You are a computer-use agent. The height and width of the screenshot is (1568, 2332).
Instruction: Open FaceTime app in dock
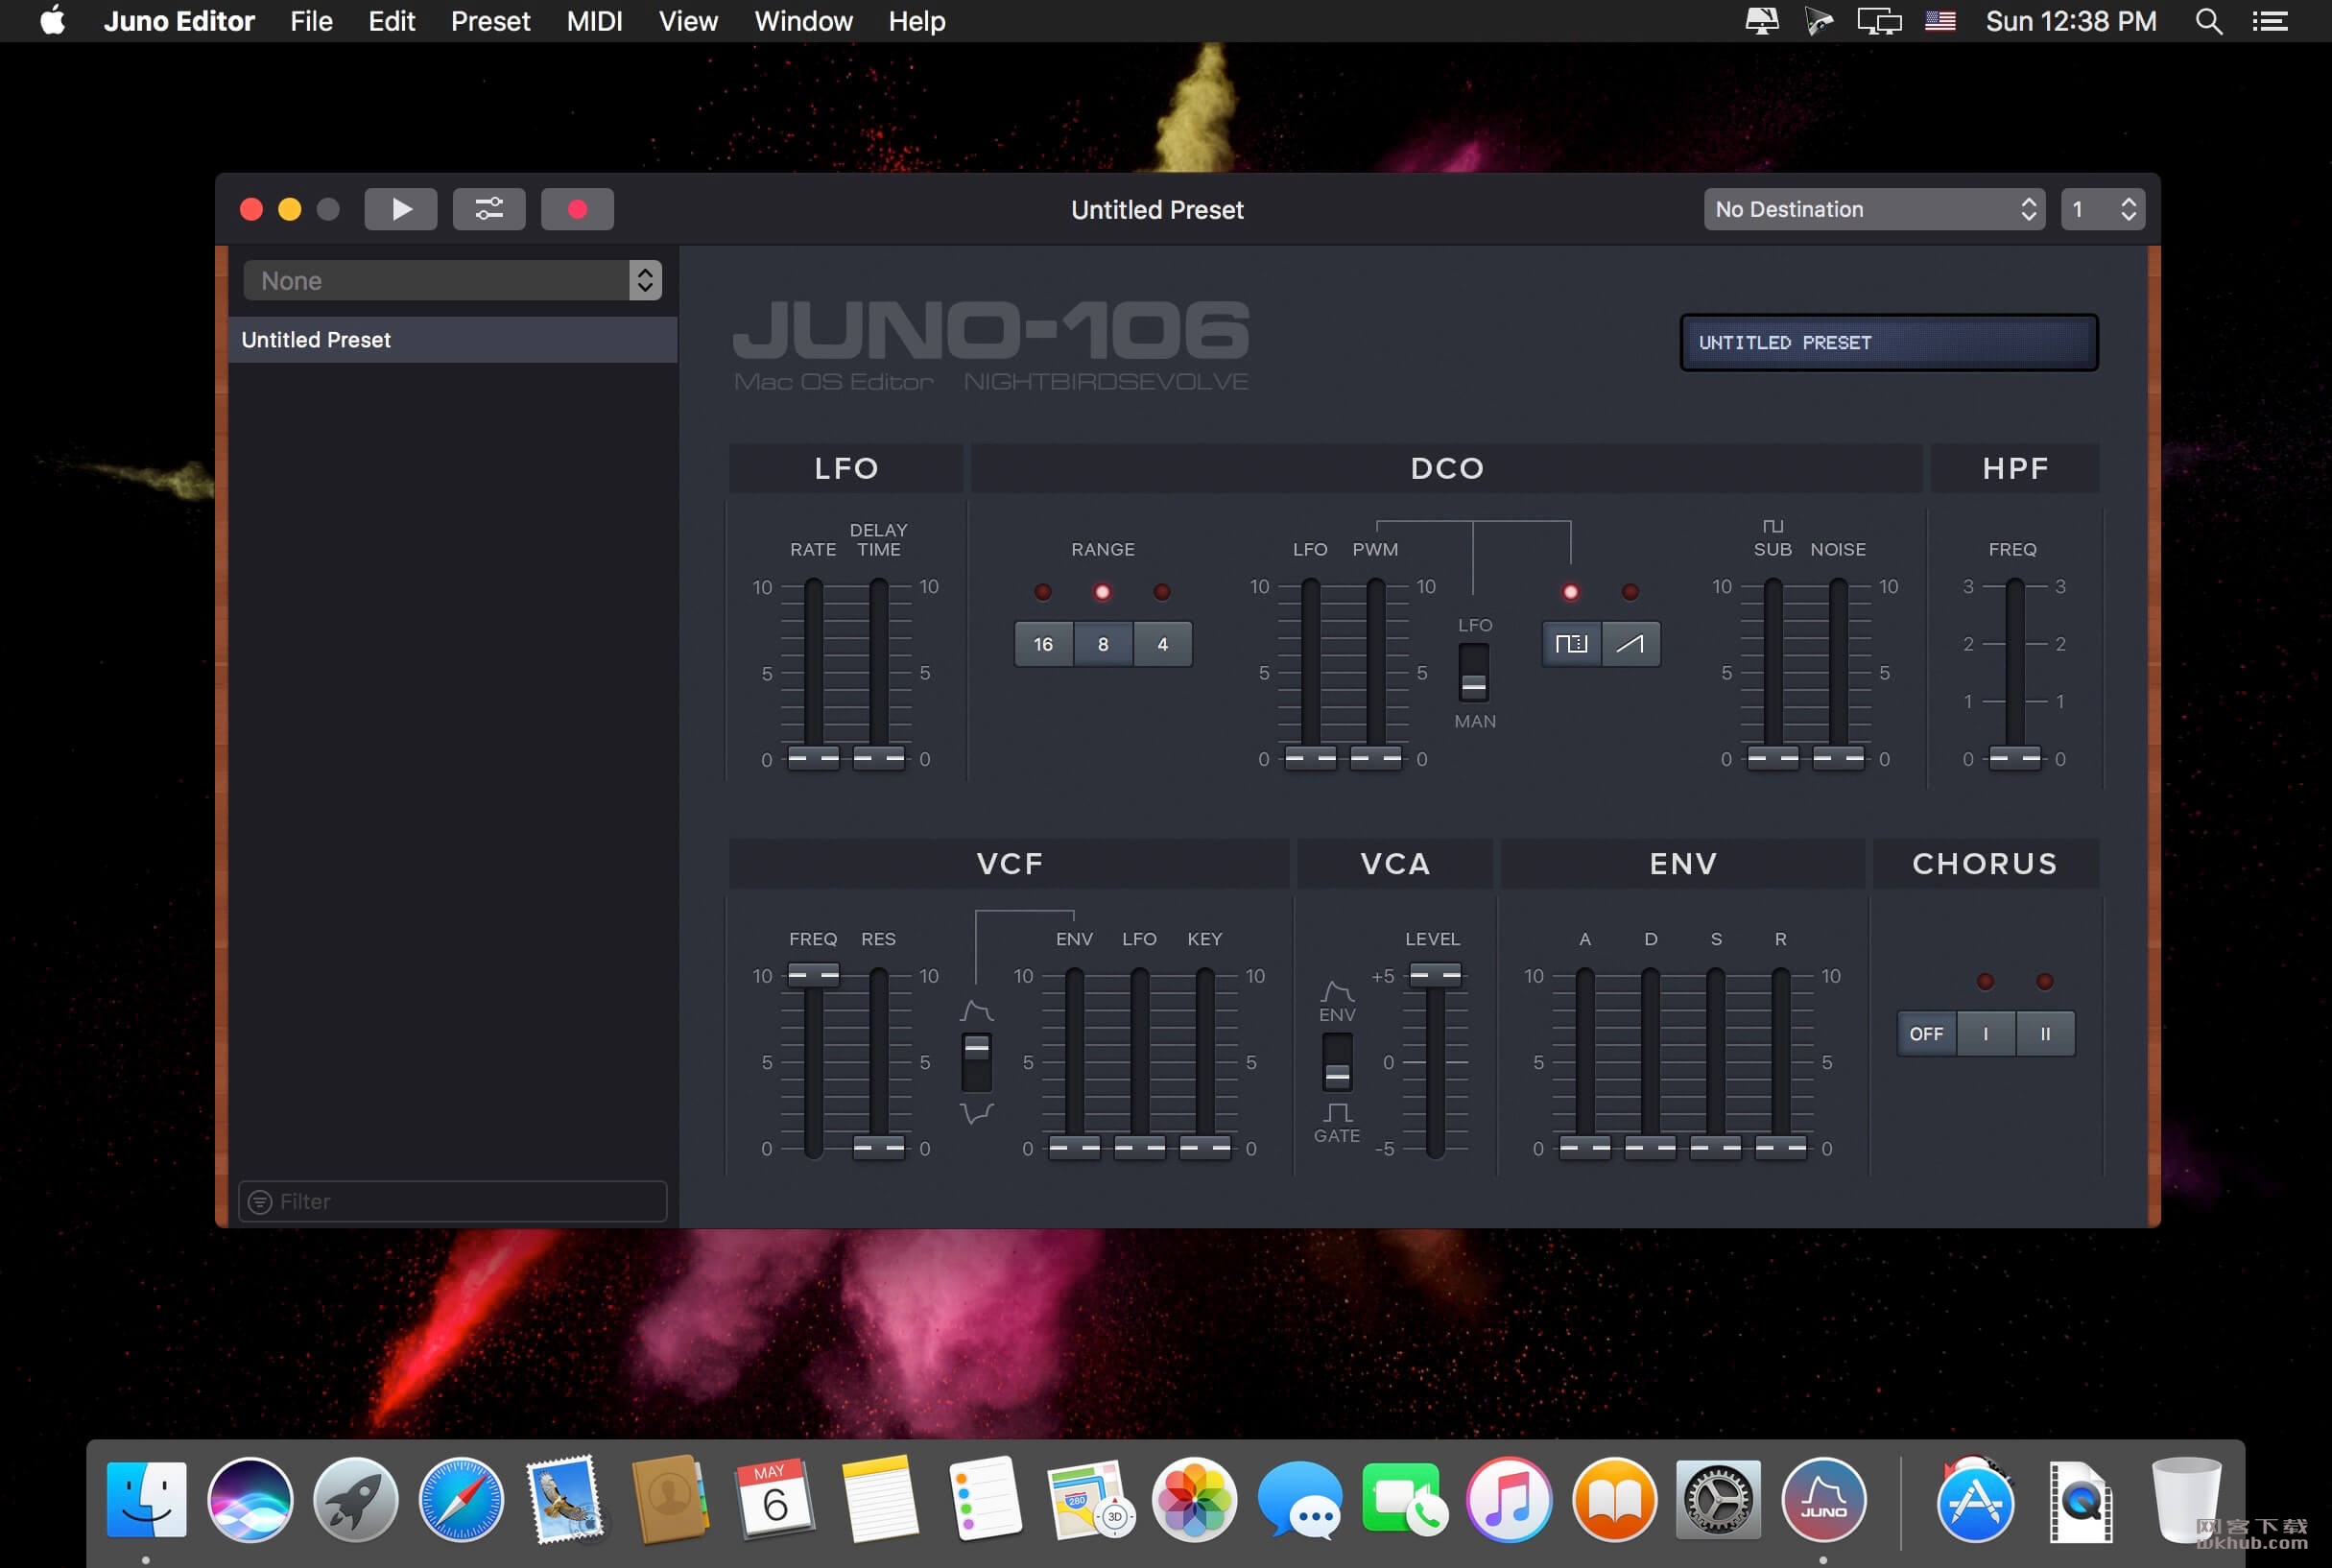point(1404,1499)
